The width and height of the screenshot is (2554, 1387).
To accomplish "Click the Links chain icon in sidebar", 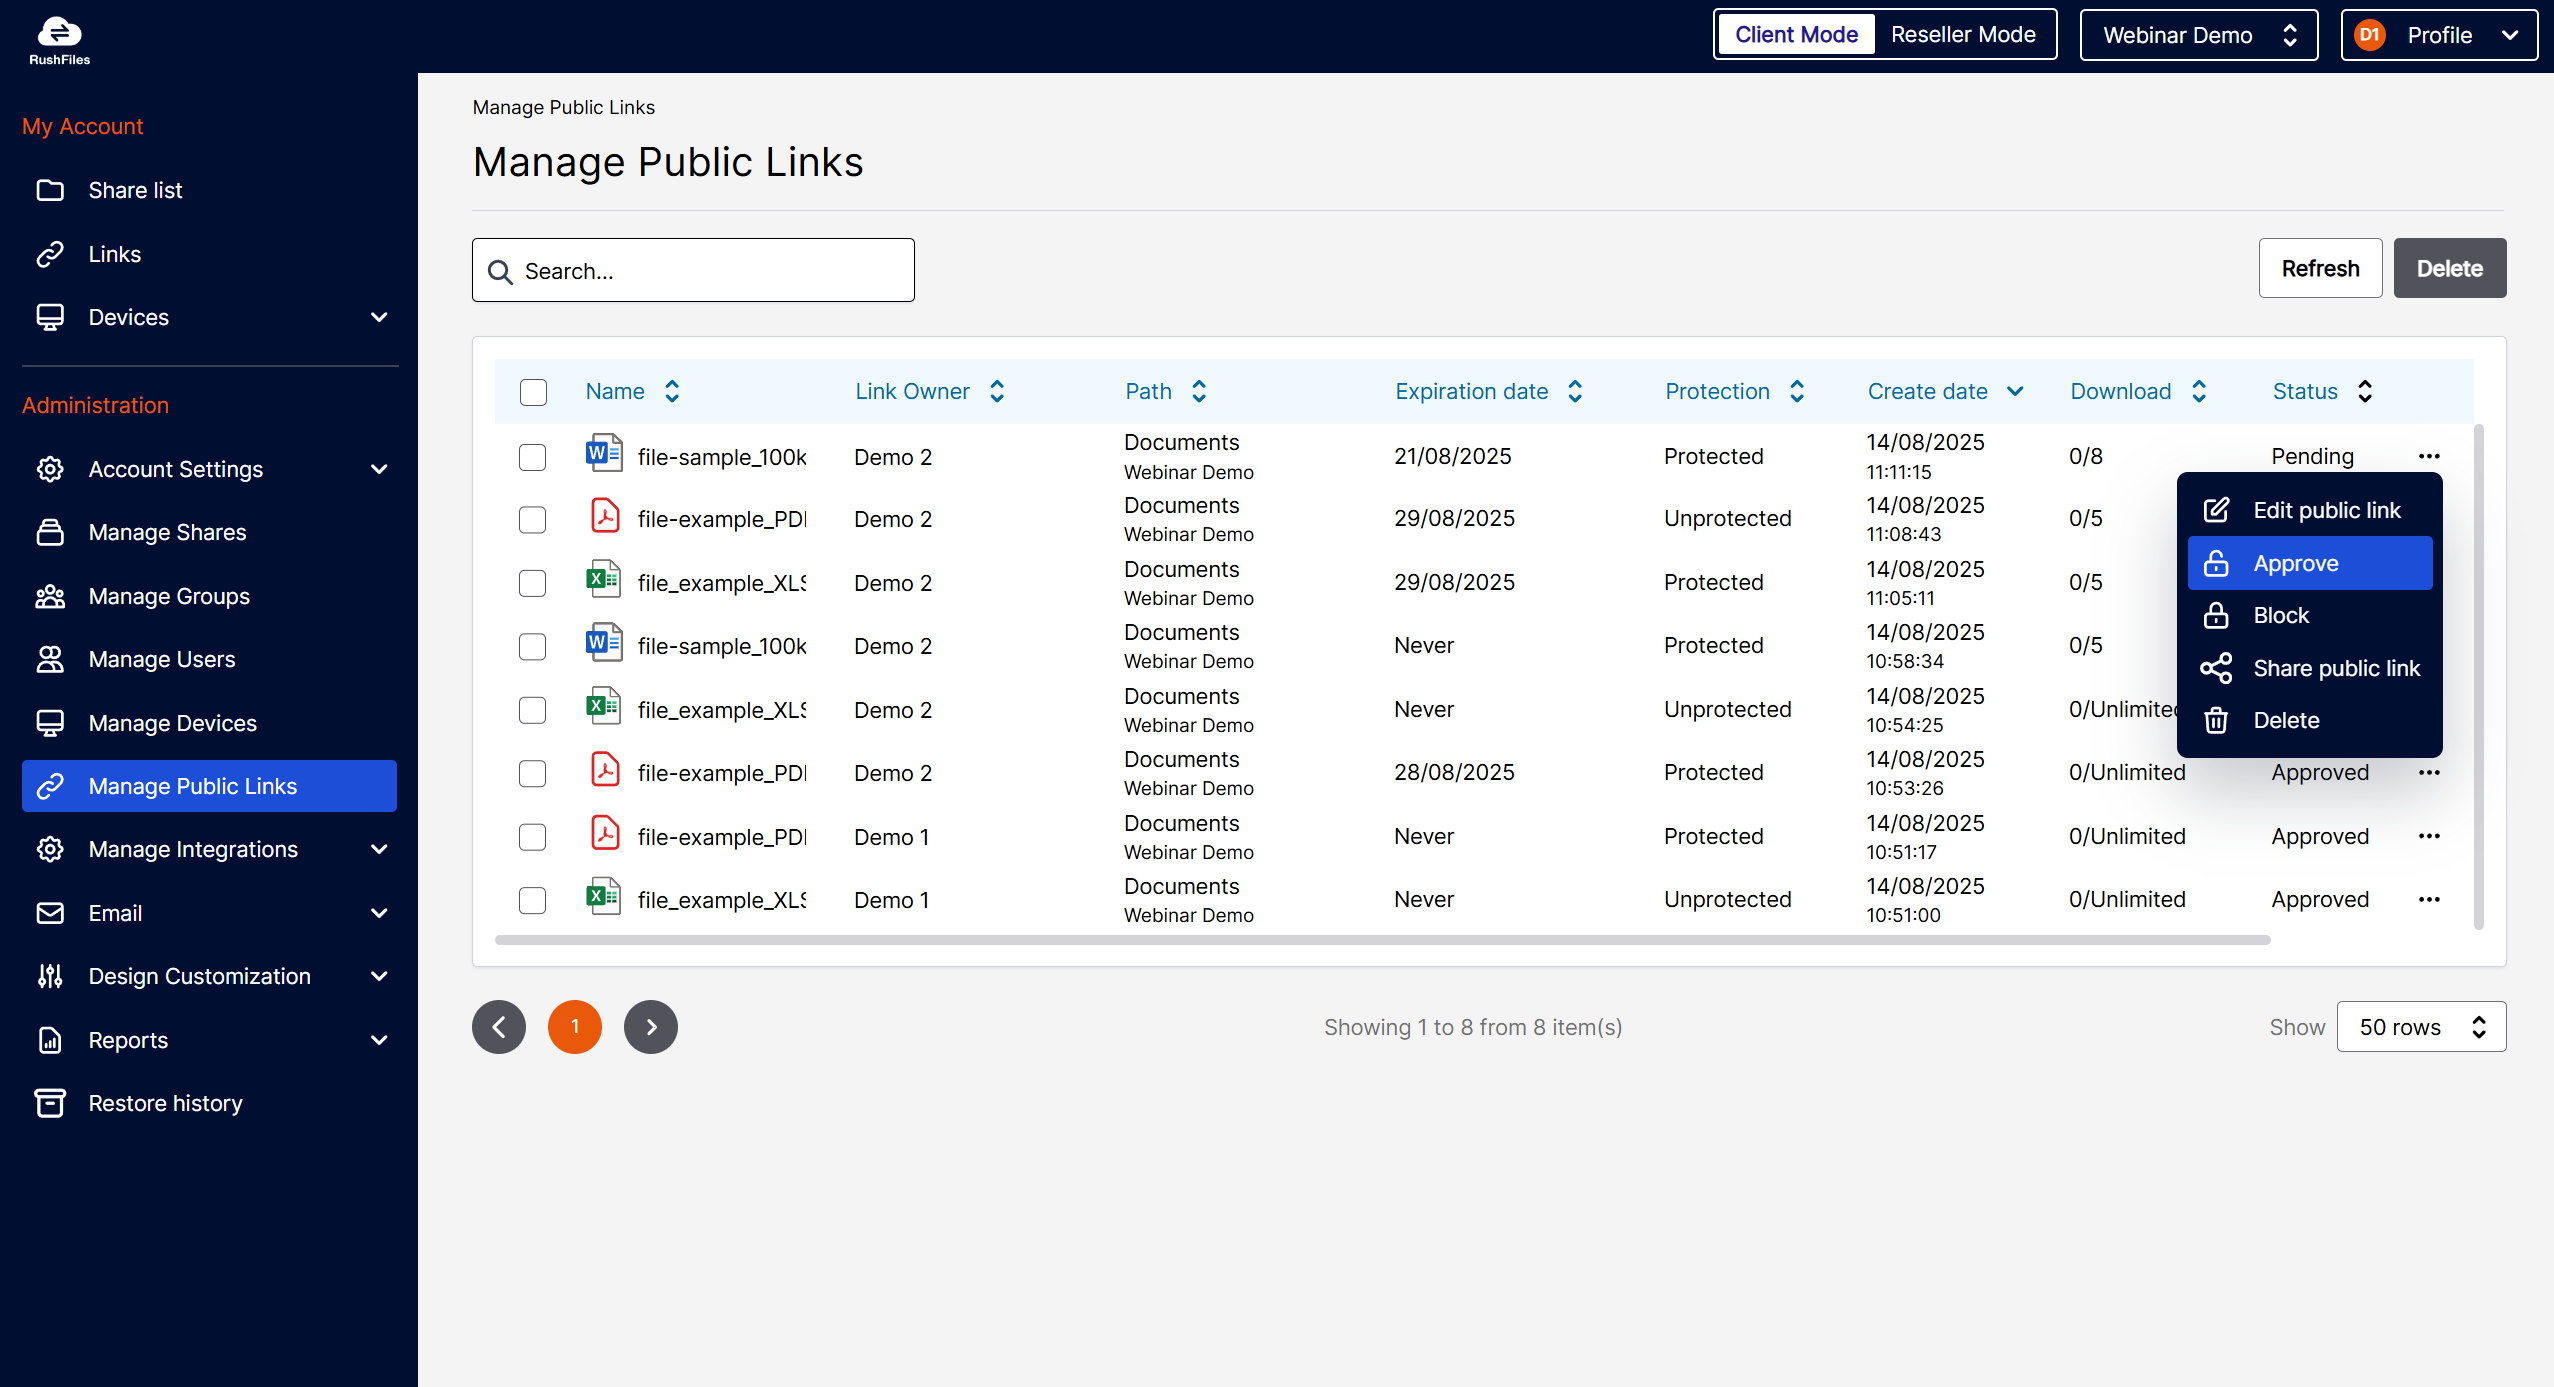I will [50, 254].
